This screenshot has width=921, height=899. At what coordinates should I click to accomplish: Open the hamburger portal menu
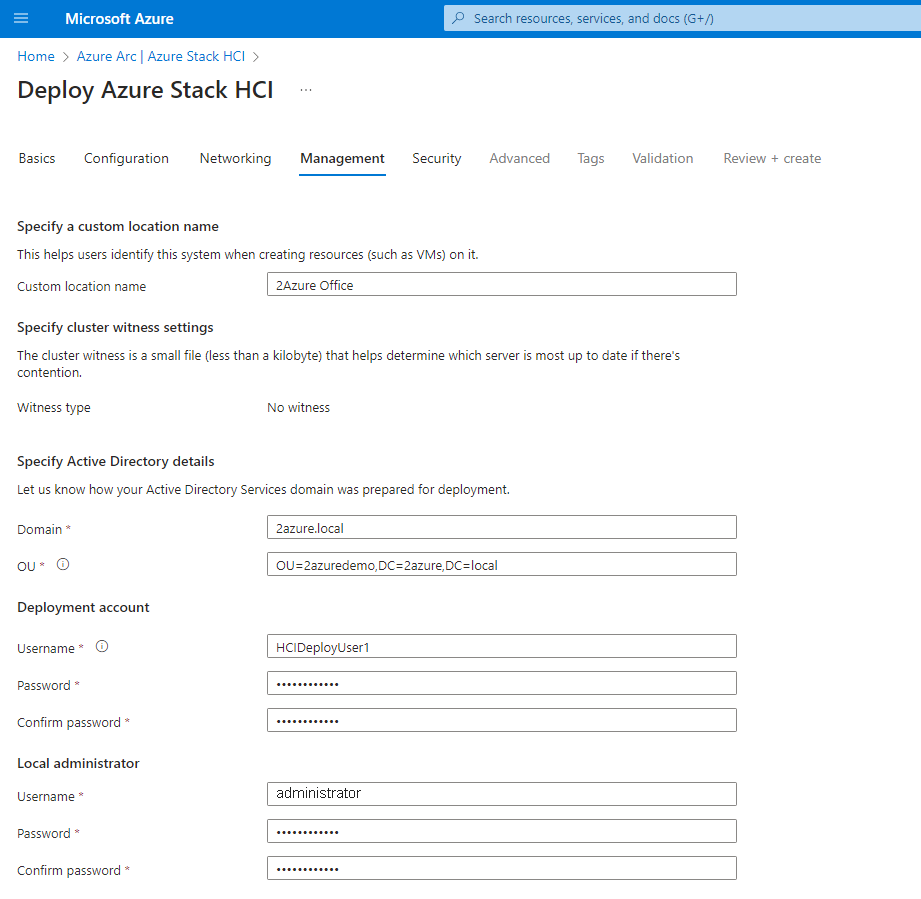21,19
